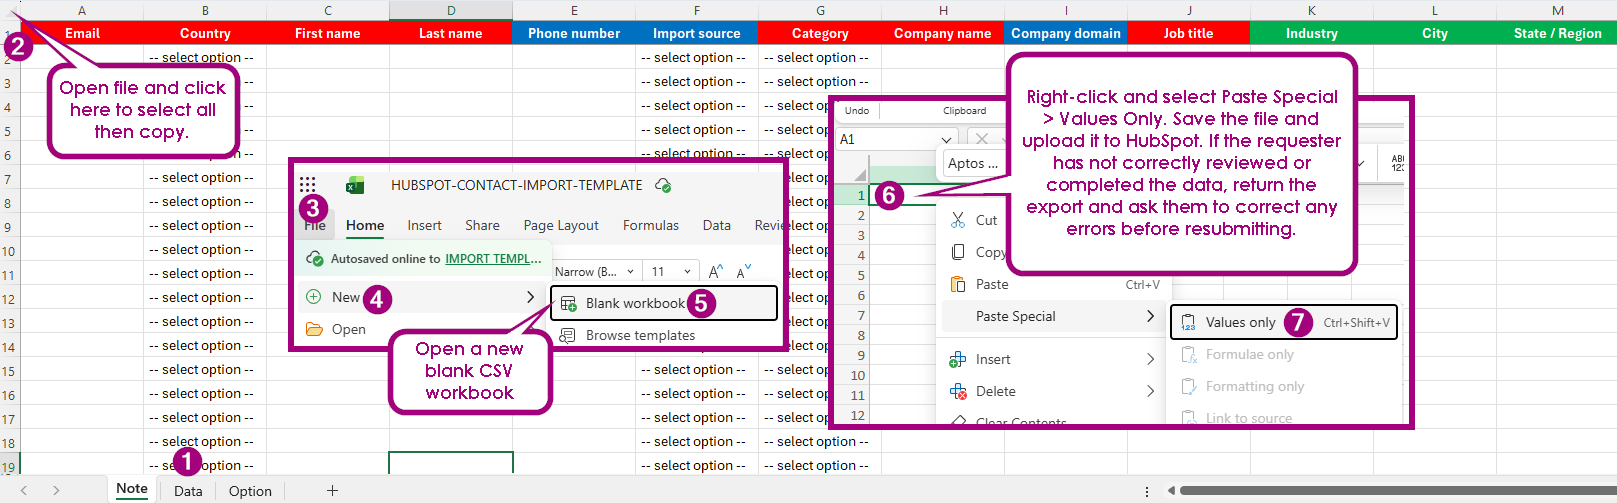Image resolution: width=1617 pixels, height=503 pixels.
Task: Click the Browse templates icon in embedded menu
Action: 567,335
